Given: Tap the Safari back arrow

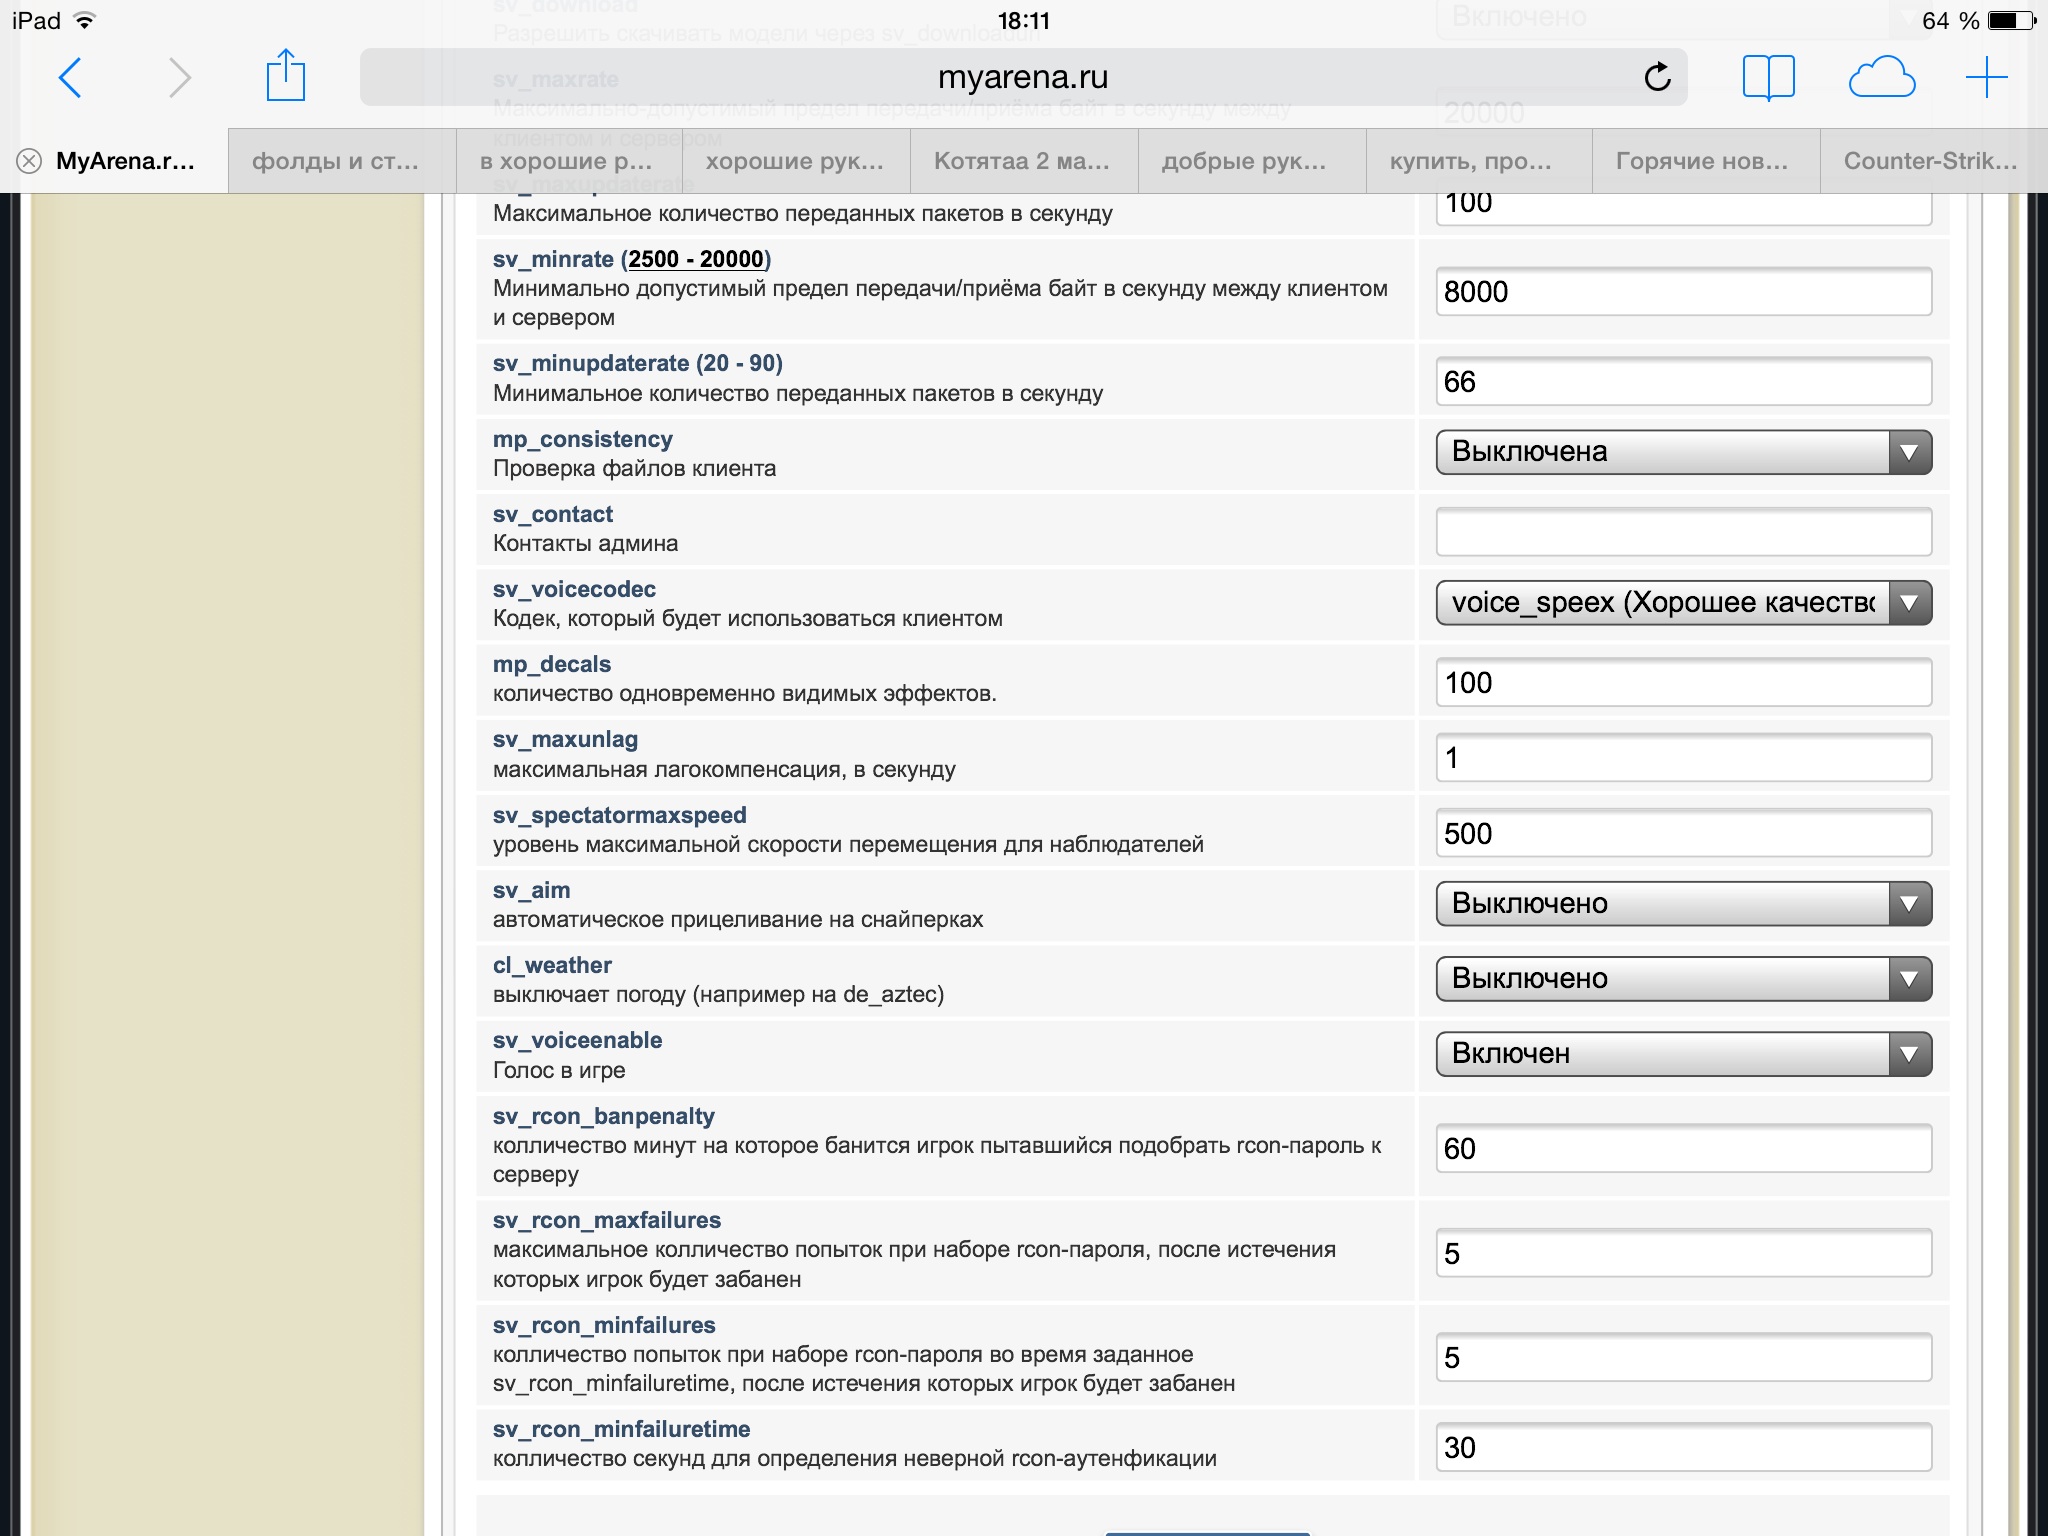Looking at the screenshot, I should pos(70,78).
